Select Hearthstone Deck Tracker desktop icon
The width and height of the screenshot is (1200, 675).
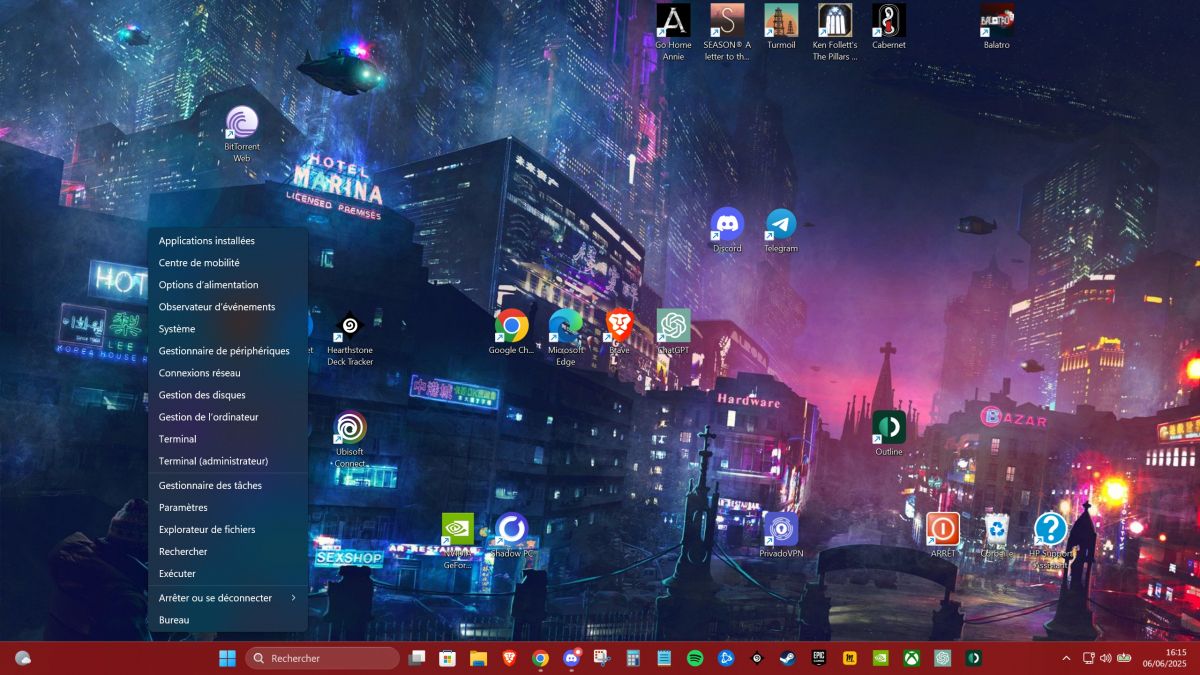pyautogui.click(x=350, y=339)
